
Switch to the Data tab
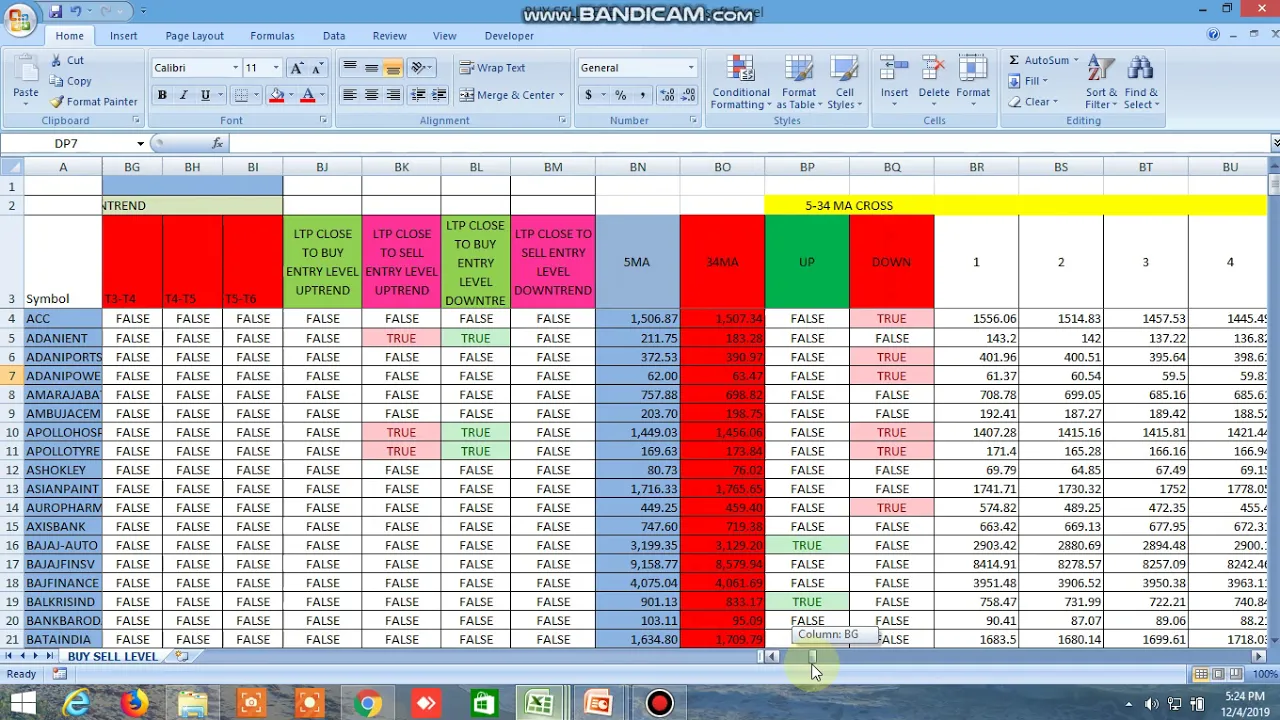click(x=334, y=36)
